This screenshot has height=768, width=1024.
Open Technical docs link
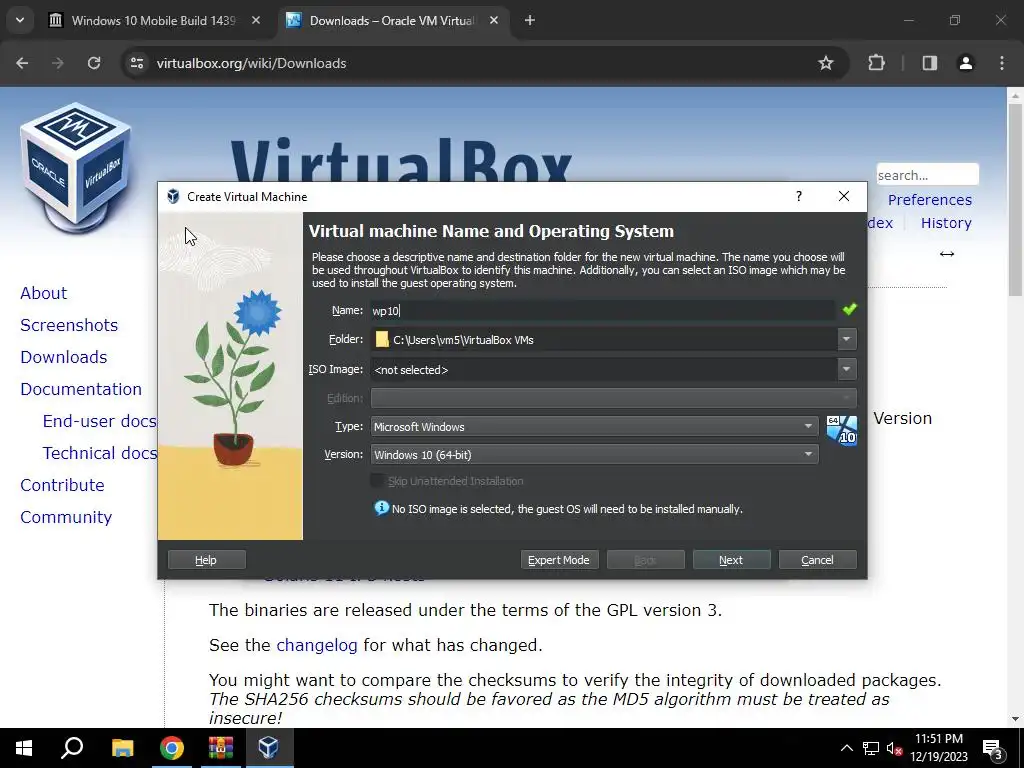pyautogui.click(x=99, y=453)
